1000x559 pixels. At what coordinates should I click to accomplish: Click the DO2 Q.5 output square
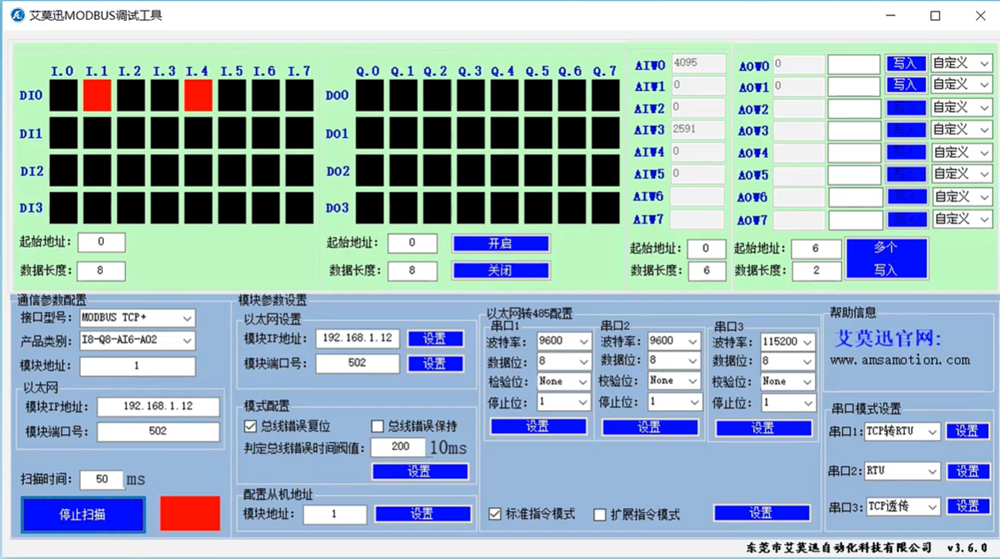(538, 170)
